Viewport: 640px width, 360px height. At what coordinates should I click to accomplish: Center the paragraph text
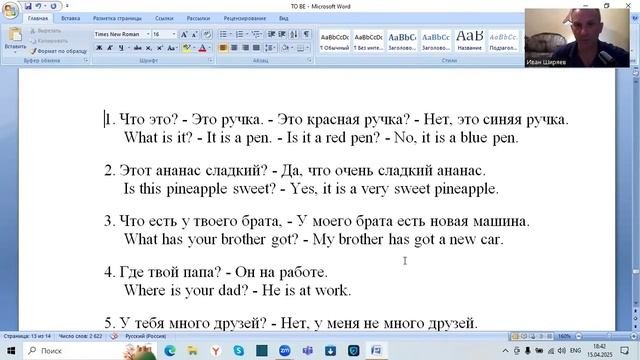(x=234, y=48)
